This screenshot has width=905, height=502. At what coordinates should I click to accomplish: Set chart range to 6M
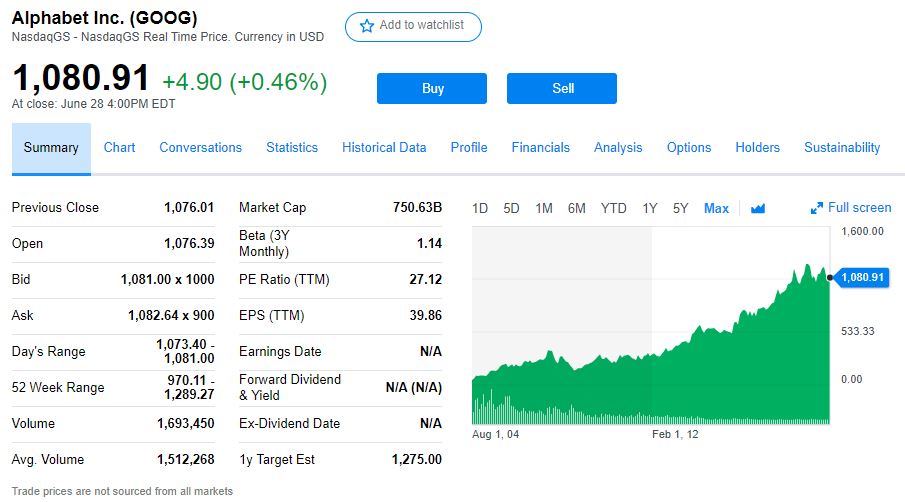click(x=577, y=208)
